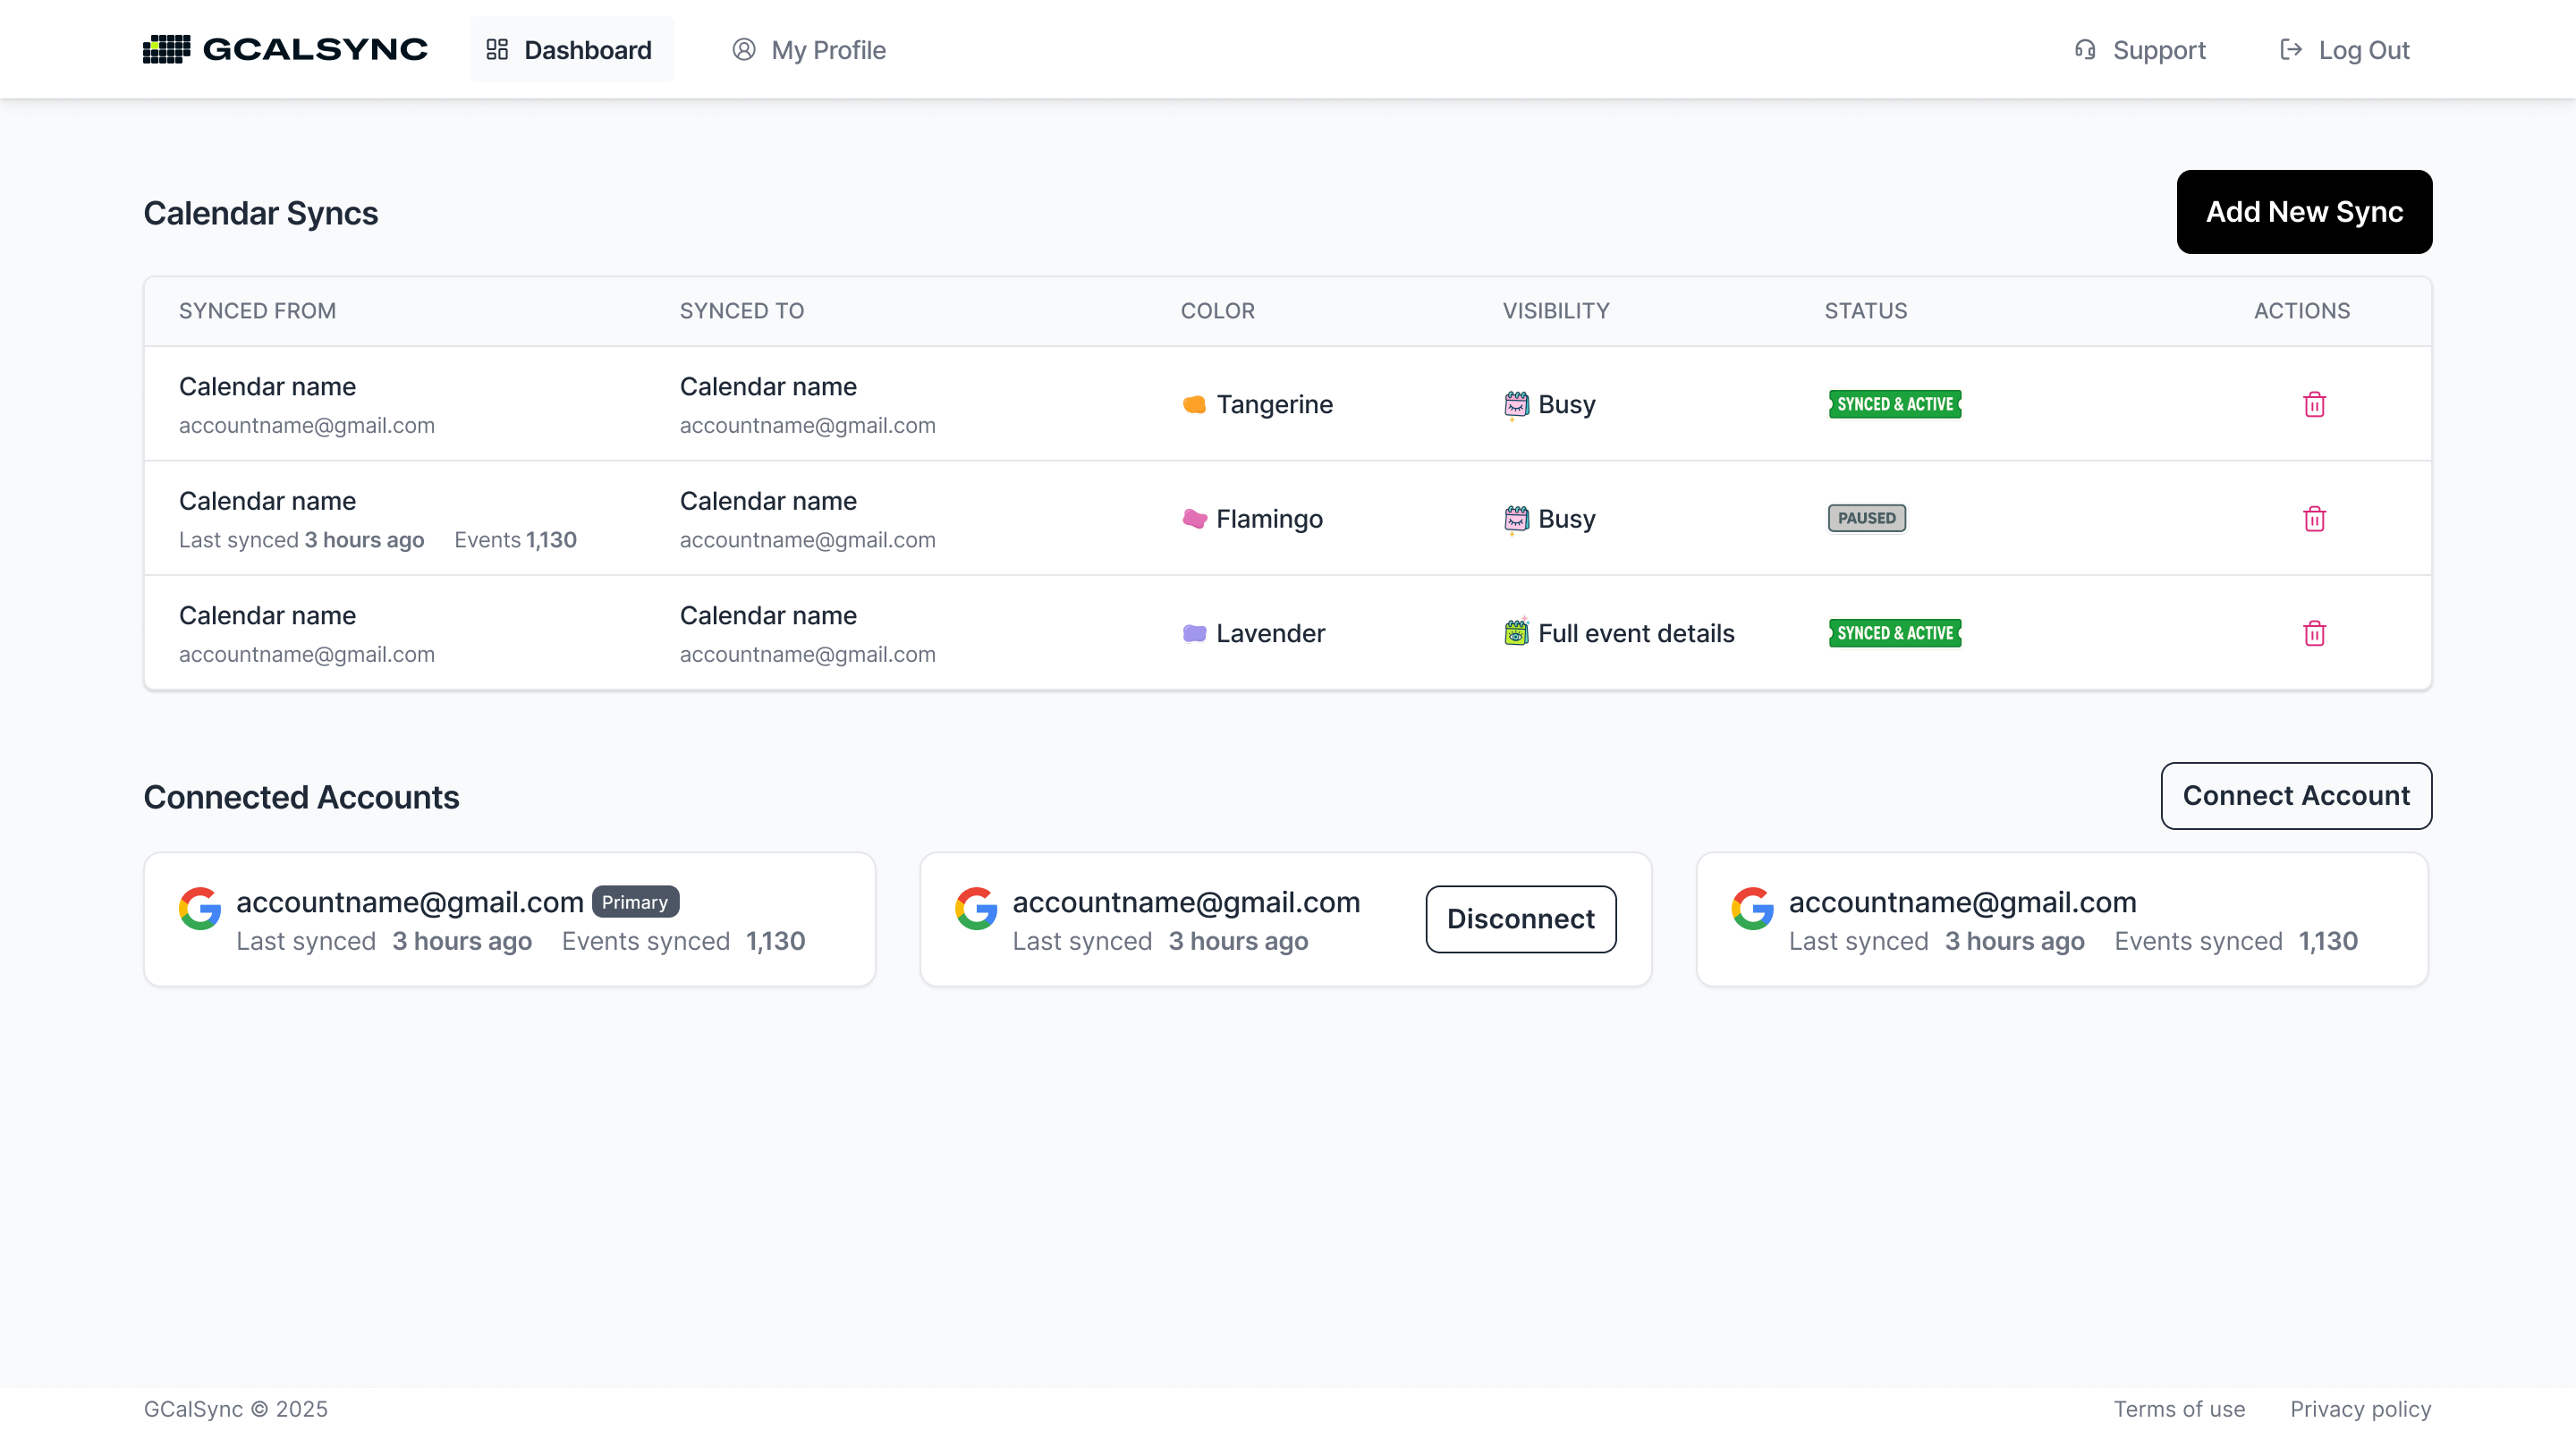Image resolution: width=2576 pixels, height=1431 pixels.
Task: Open the Privacy policy link
Action: pyautogui.click(x=2360, y=1409)
